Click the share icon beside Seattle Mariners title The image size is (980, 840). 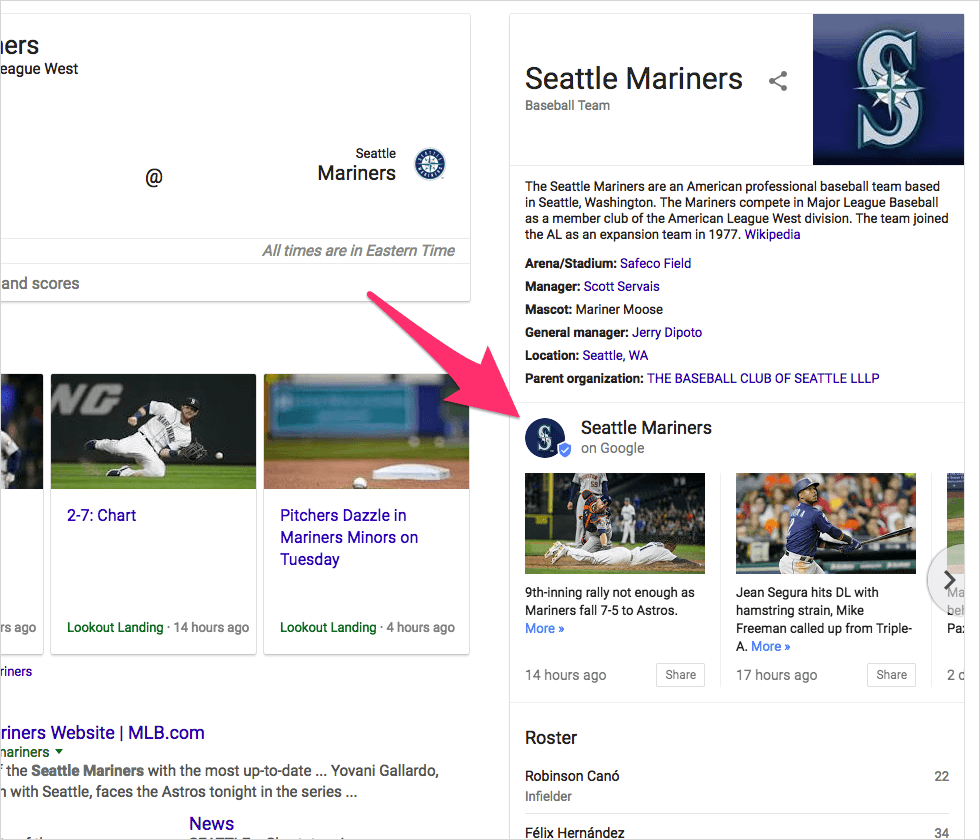(x=778, y=81)
